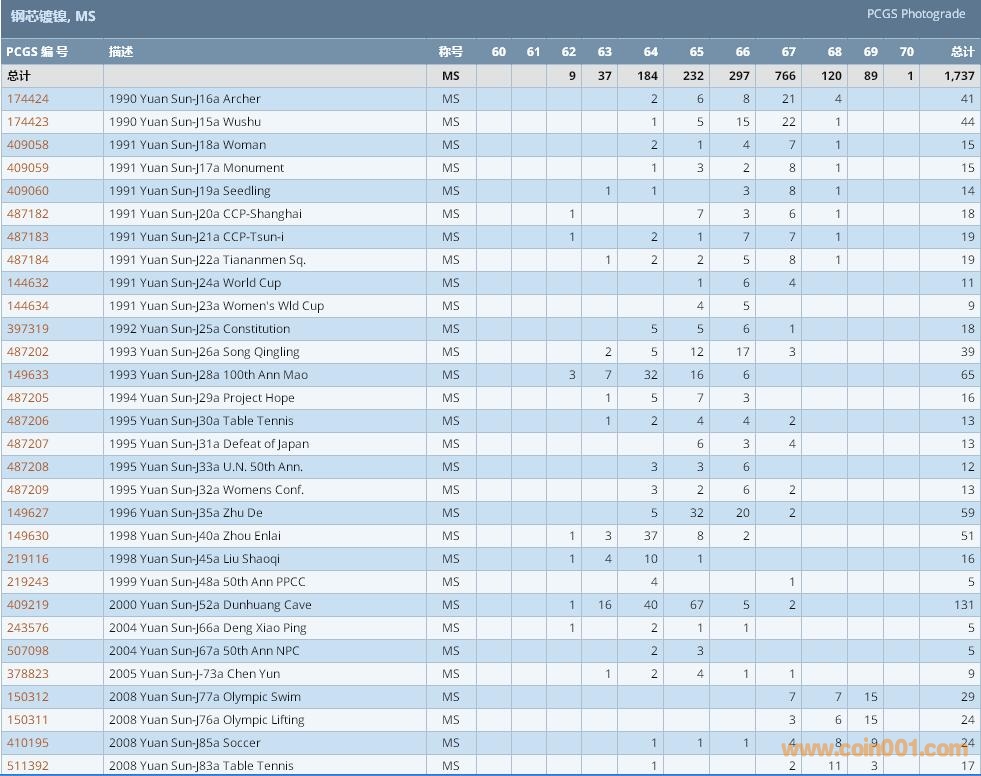Open PCGS number 397319 Constitution
Viewport: 981px width, 776px height.
(x=28, y=329)
